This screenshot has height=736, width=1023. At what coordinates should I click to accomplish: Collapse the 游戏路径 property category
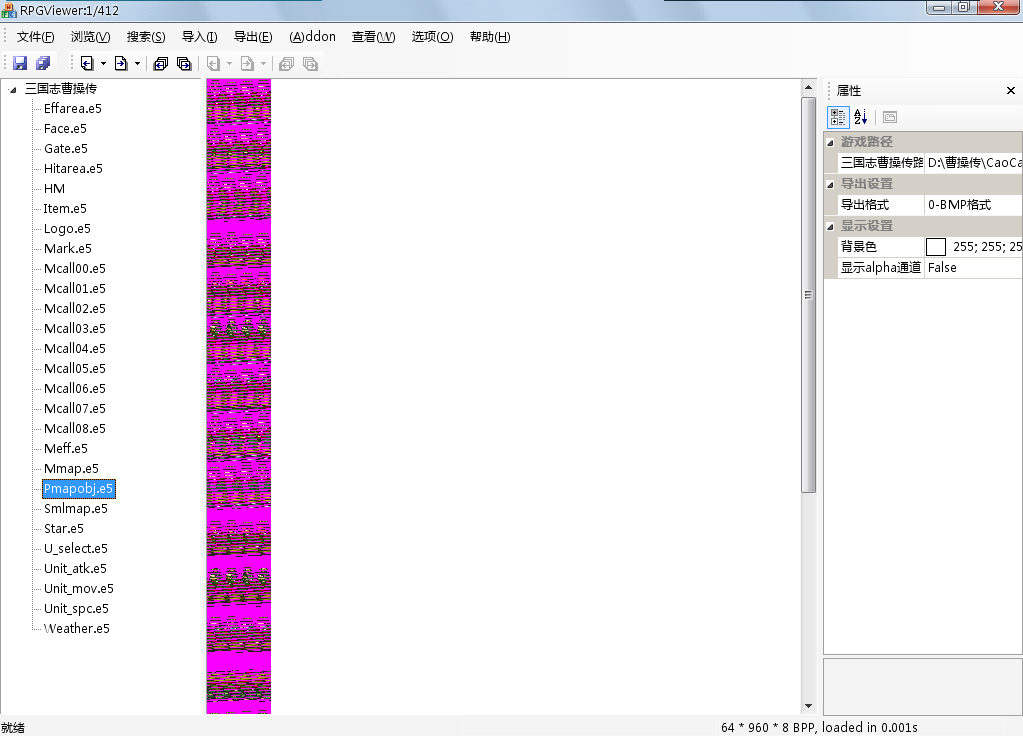pos(830,142)
